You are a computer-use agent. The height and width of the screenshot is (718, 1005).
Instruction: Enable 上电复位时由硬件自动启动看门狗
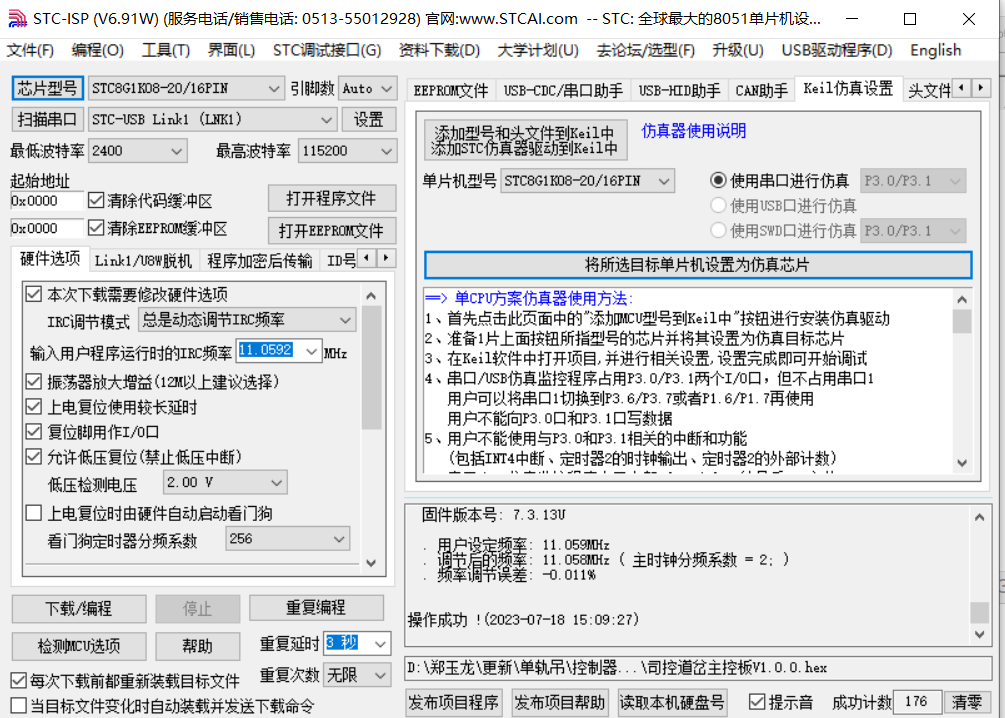[x=33, y=513]
